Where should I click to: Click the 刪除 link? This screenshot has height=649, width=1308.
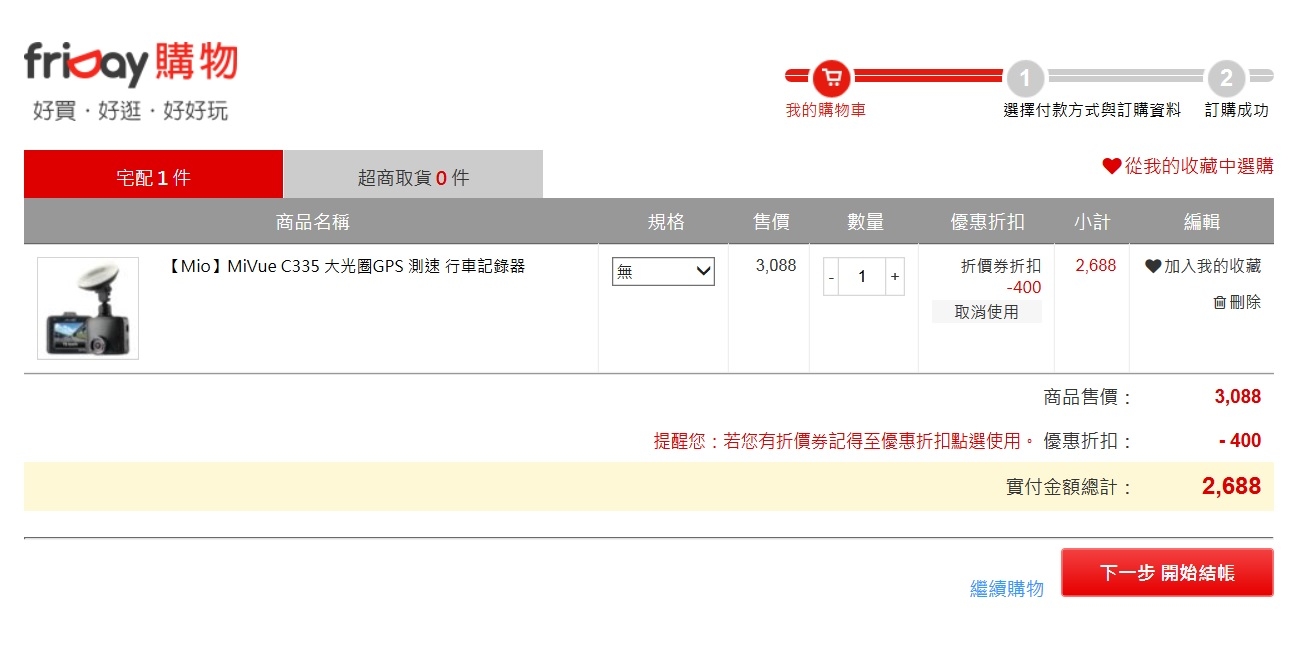tap(1245, 302)
